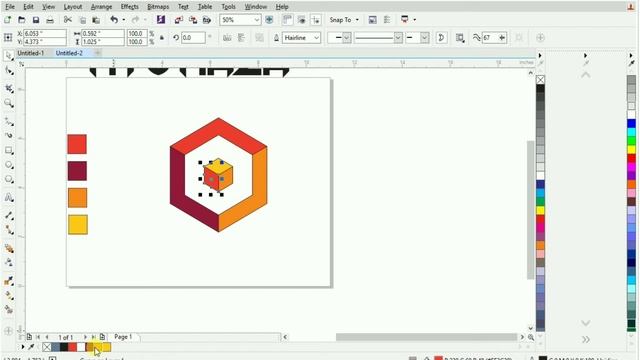The height and width of the screenshot is (360, 640).
Task: Select the Polygon tool
Action: click(x=9, y=180)
